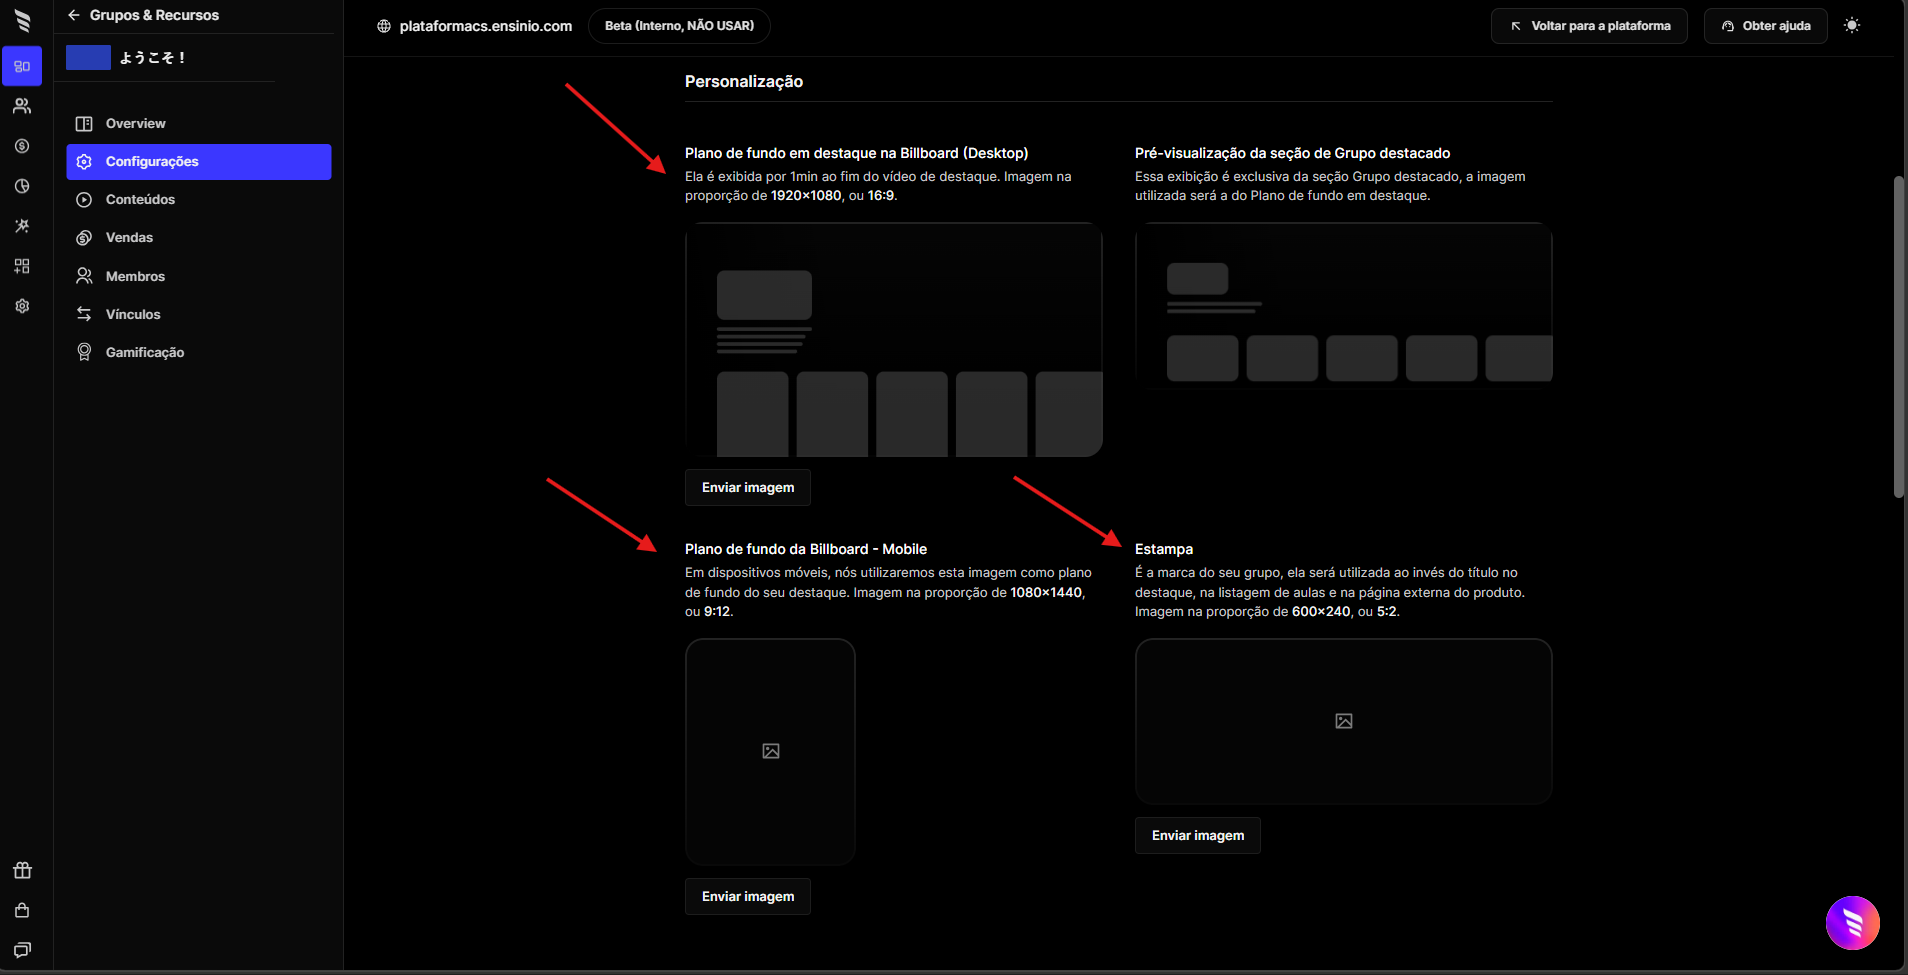Click the add-apps grid icon in left rail
1908x975 pixels.
[x=22, y=266]
